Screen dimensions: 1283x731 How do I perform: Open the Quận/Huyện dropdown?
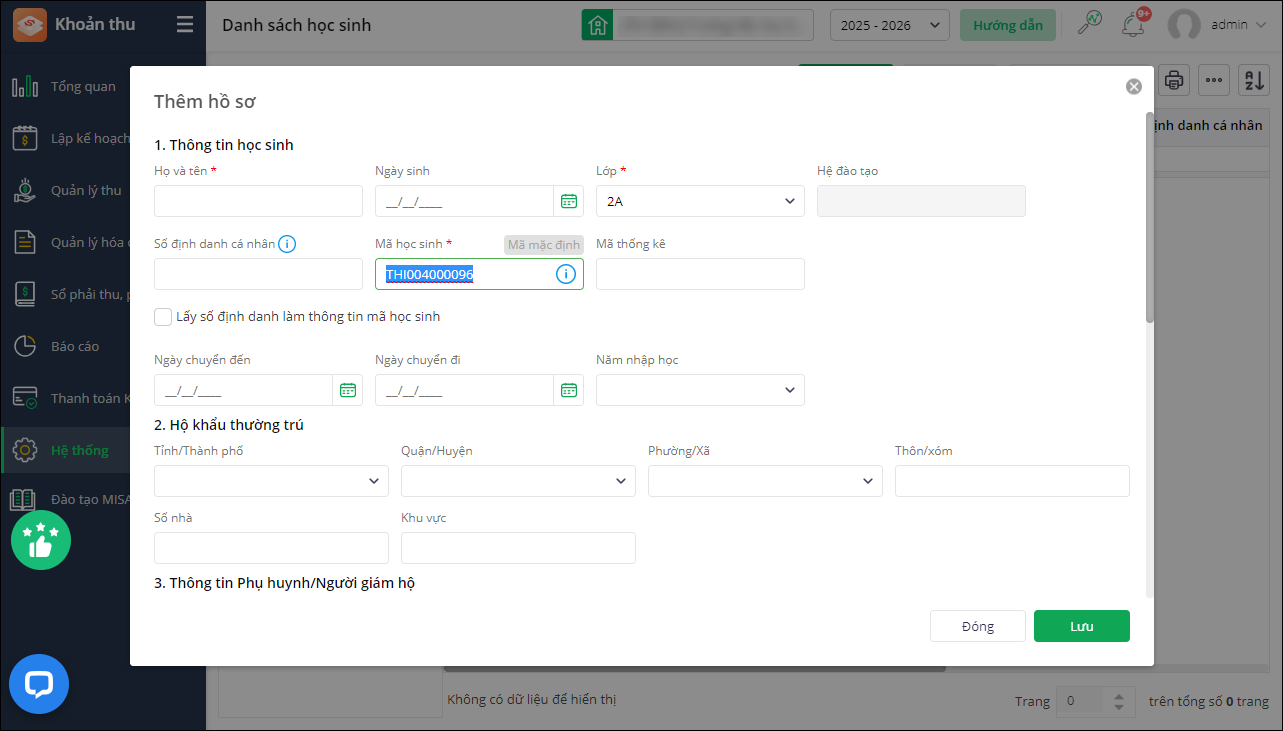point(518,481)
